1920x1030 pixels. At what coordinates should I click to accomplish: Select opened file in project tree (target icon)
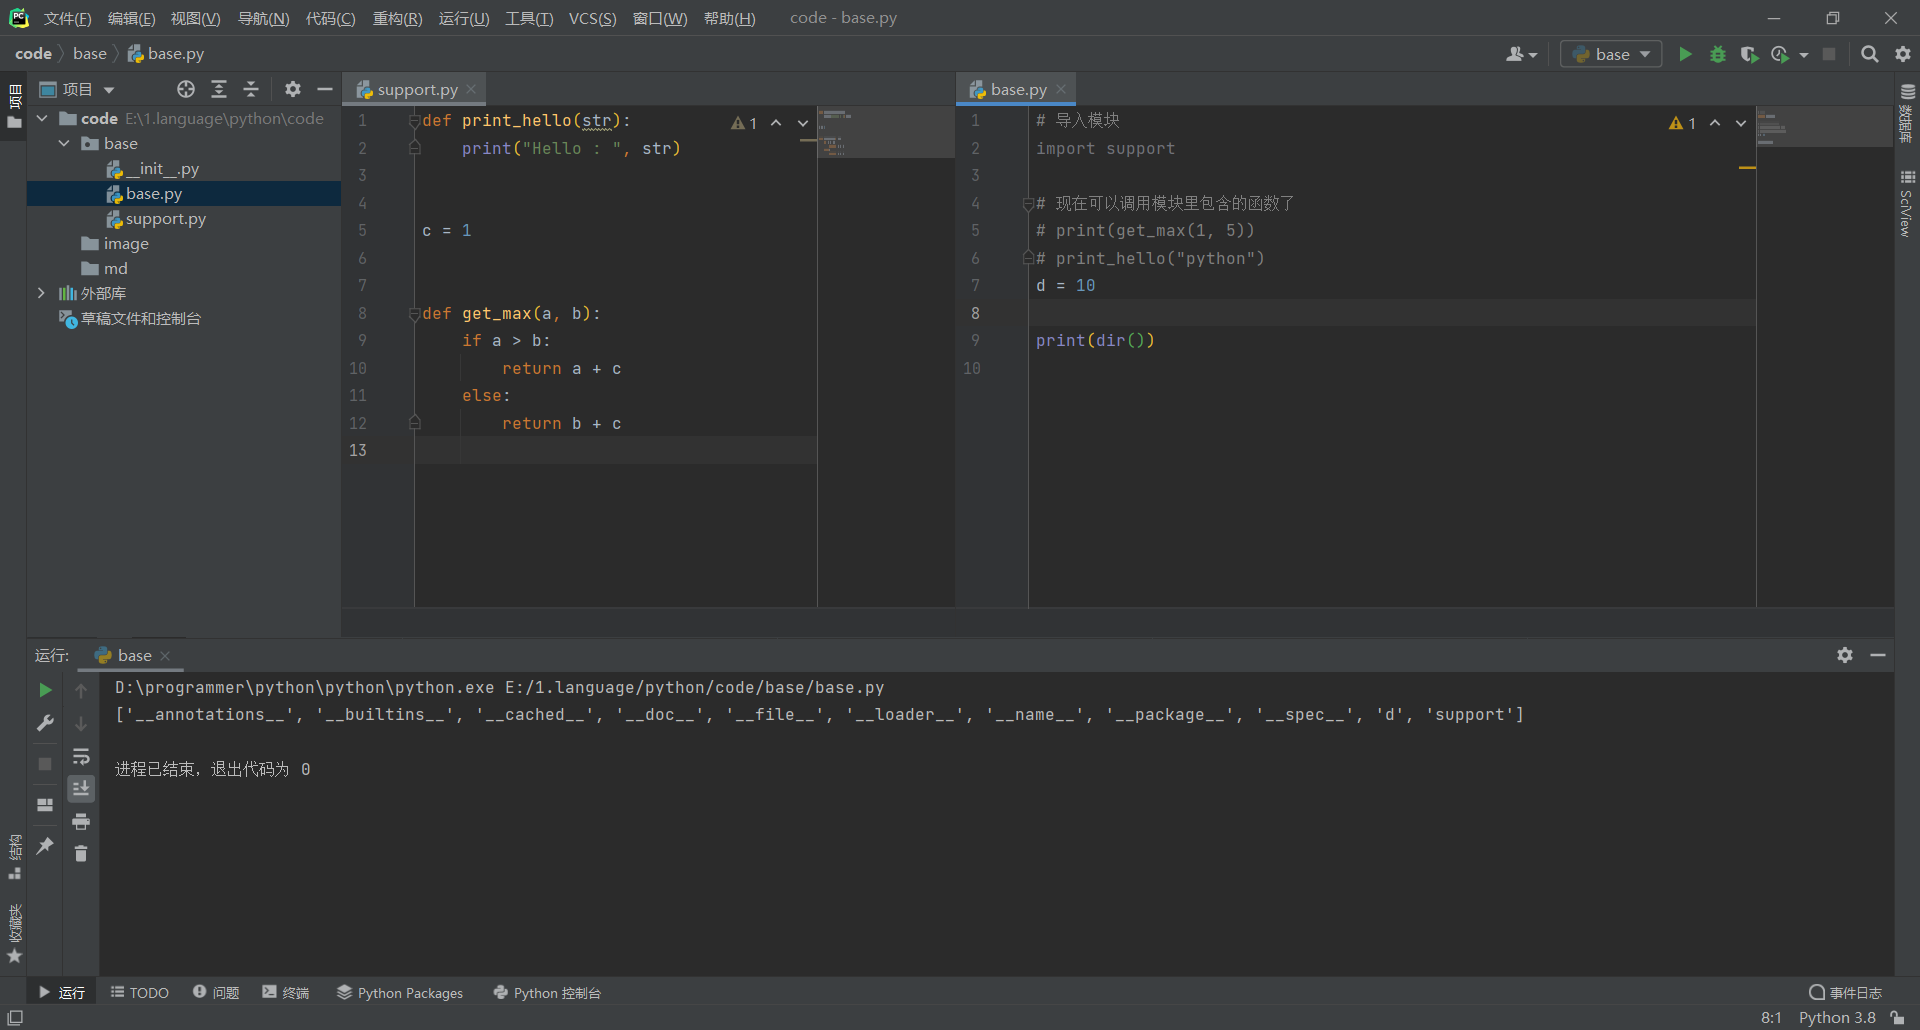click(186, 89)
